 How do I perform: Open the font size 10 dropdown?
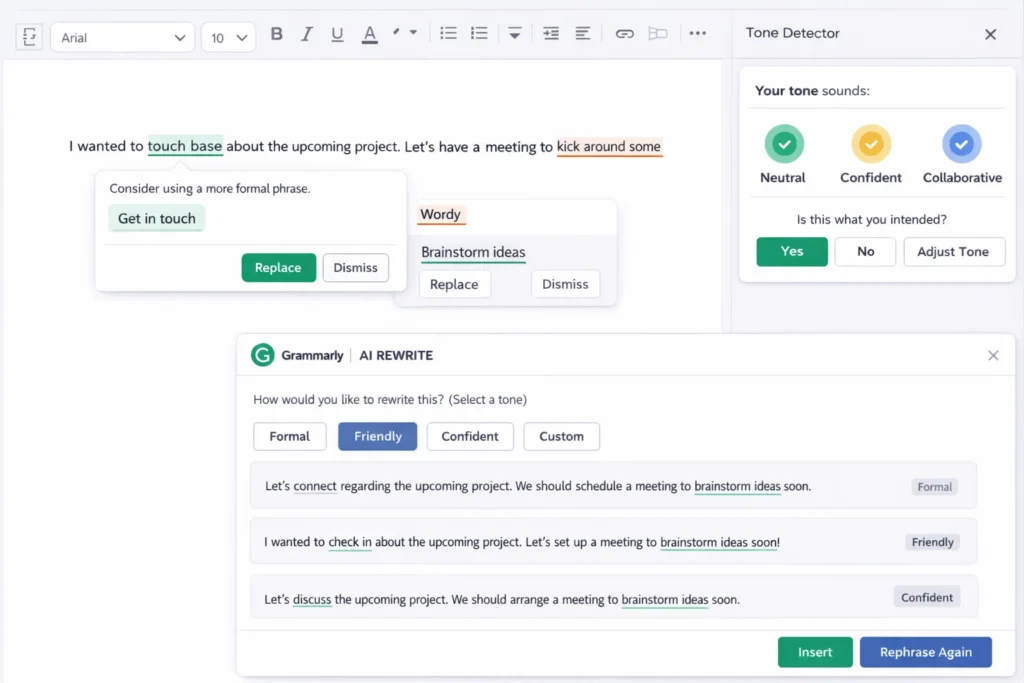[x=228, y=37]
